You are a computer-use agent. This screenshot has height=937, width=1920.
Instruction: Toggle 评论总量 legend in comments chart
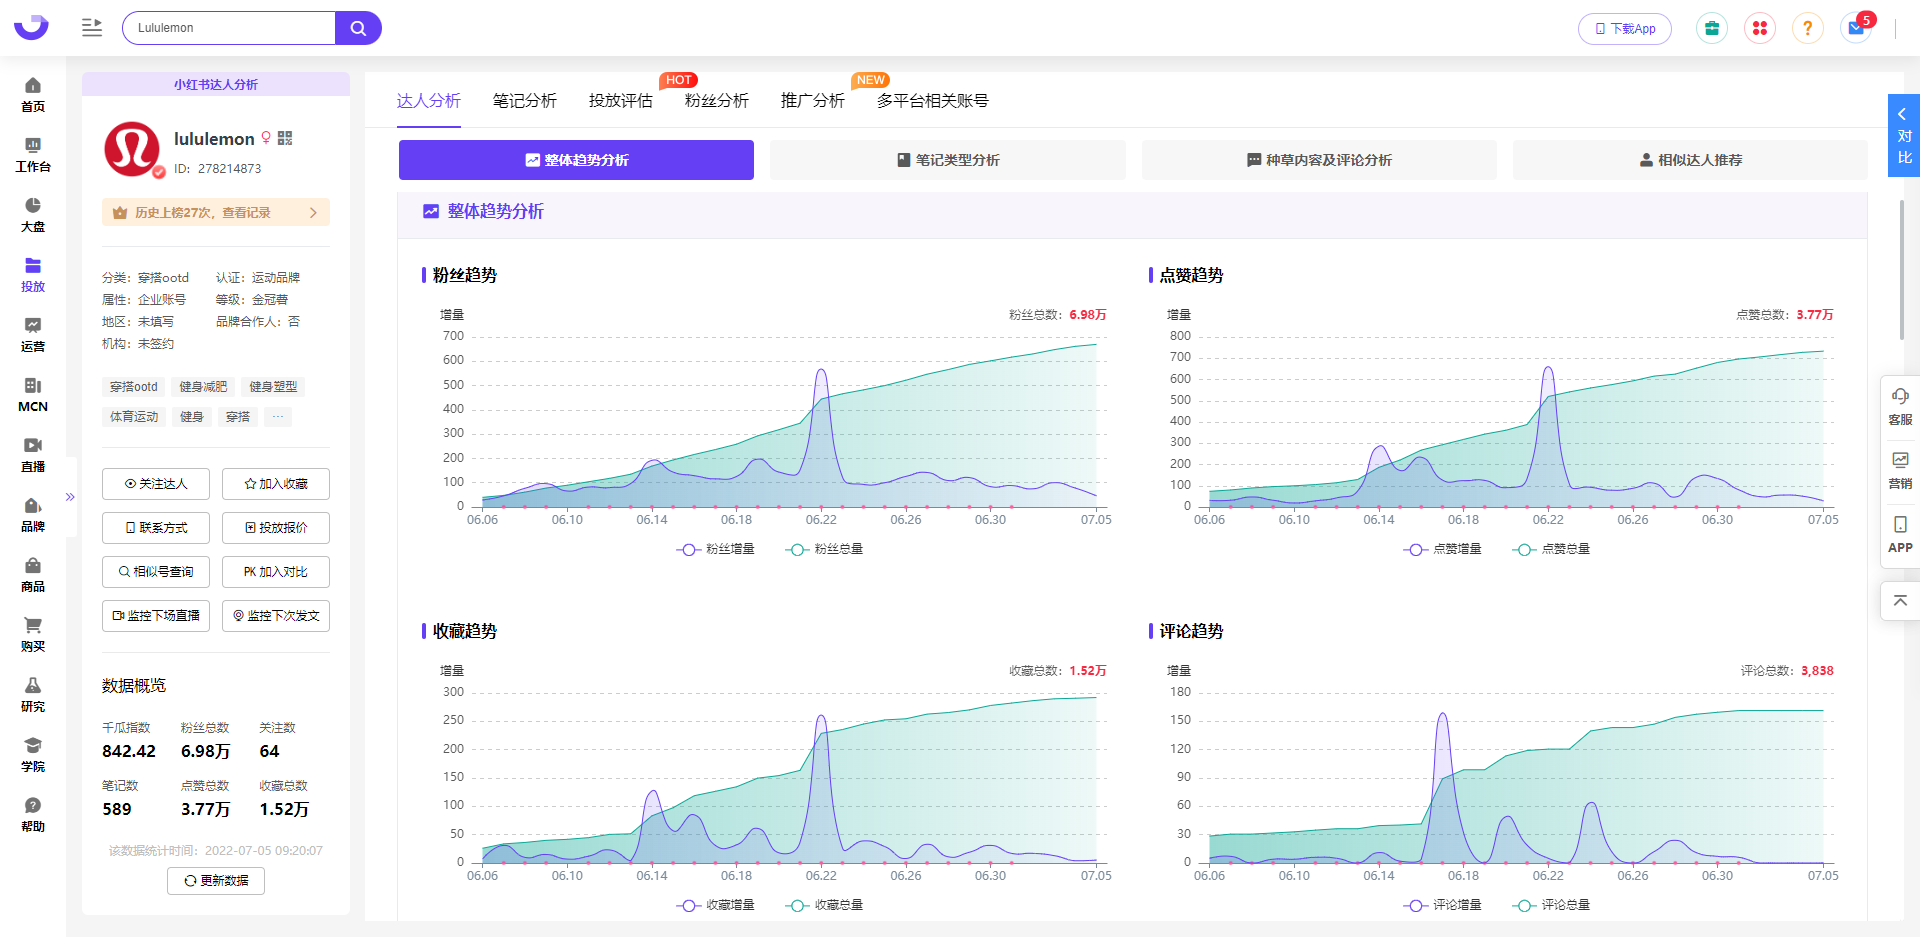click(x=1551, y=905)
